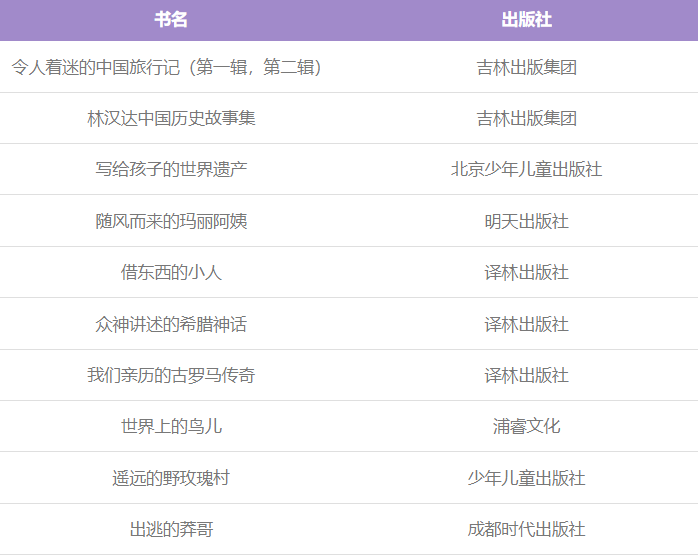This screenshot has height=557, width=698.
Task: Click the publisher 明天出版社
Action: pyautogui.click(x=527, y=221)
